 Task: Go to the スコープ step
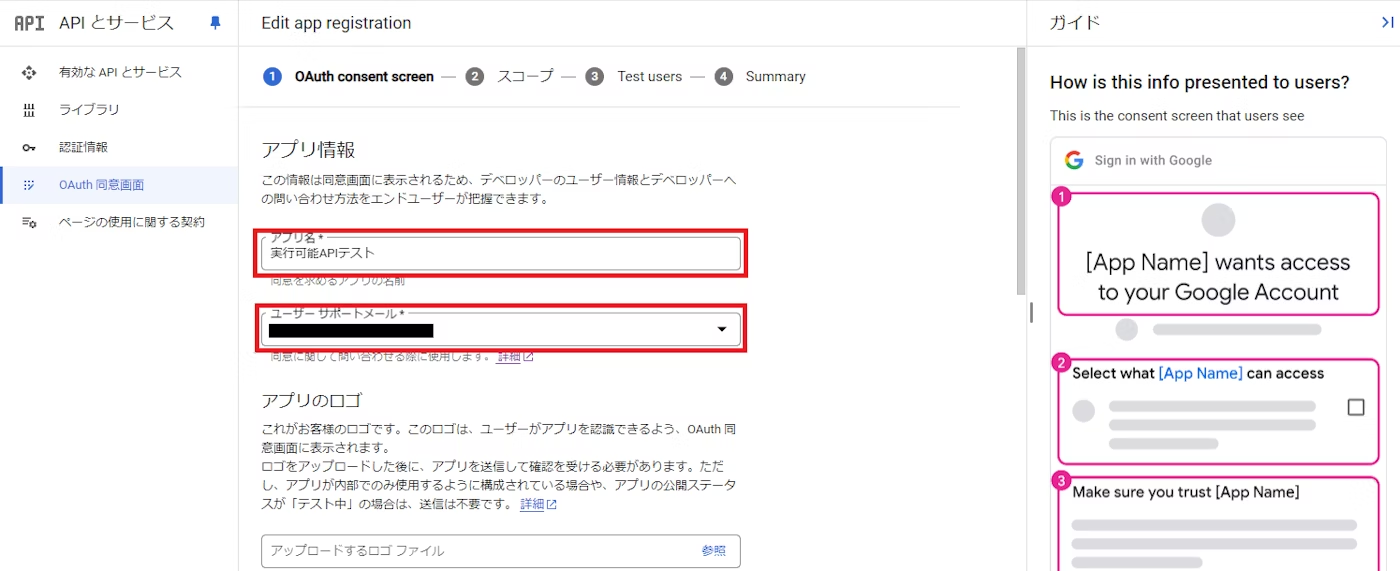click(525, 77)
